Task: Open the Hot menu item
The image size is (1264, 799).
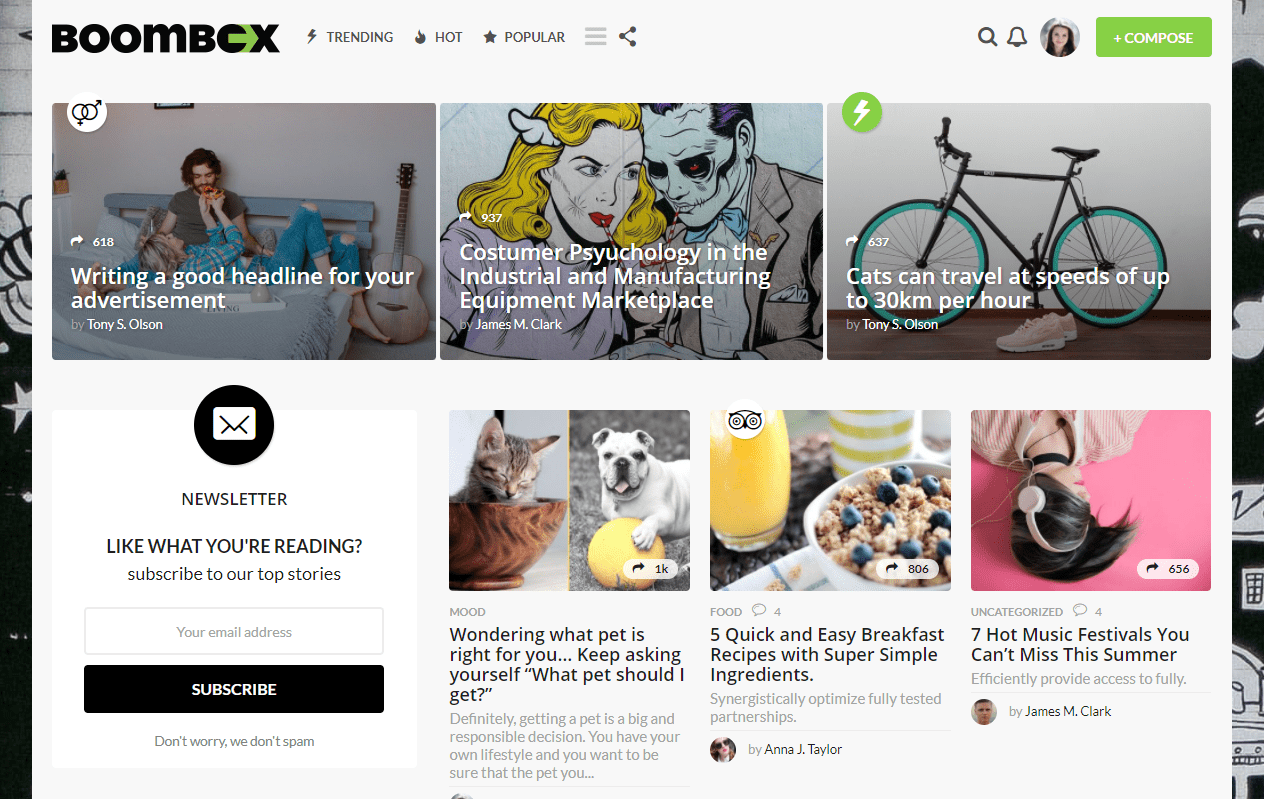Action: 438,37
